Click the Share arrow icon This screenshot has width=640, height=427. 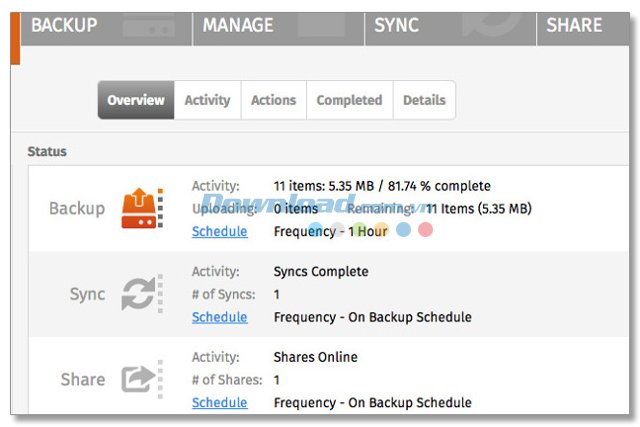[141, 379]
